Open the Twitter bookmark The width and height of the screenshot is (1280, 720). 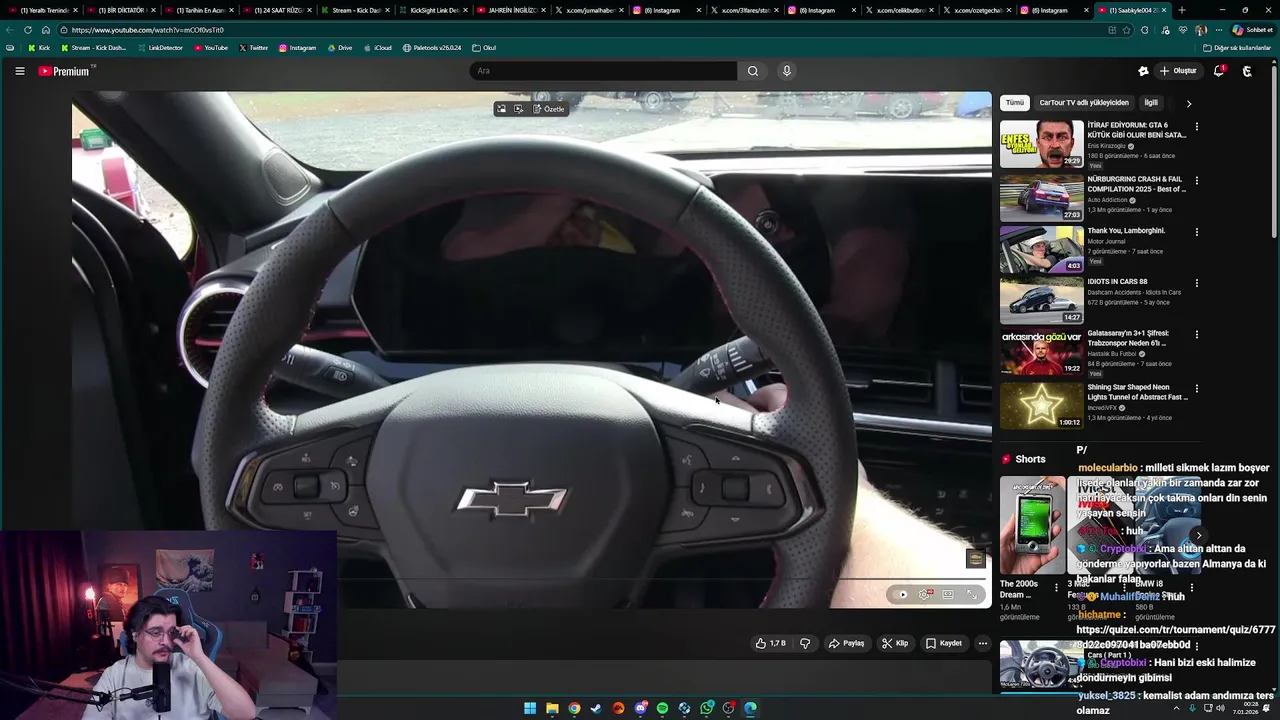point(254,48)
